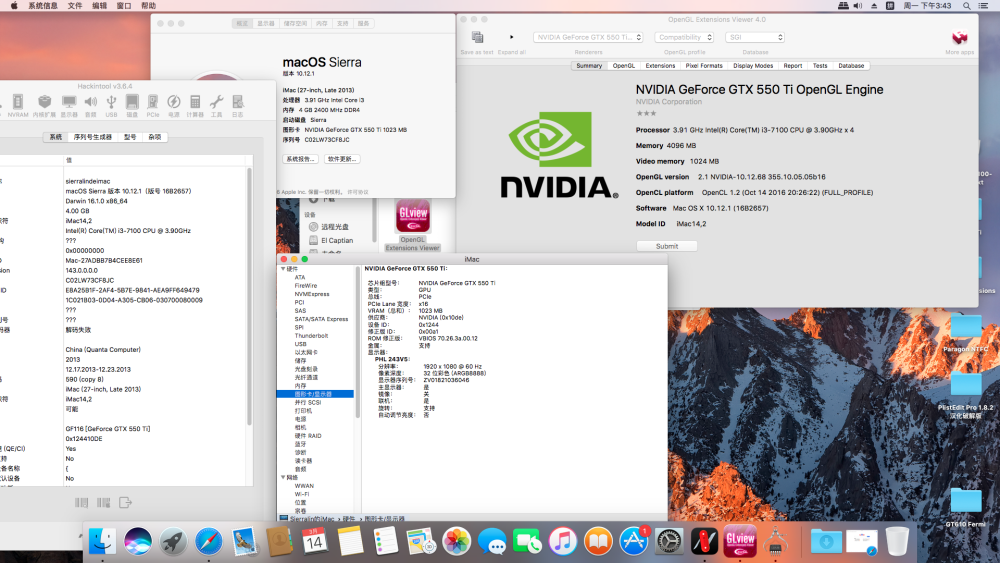Switch to Tests tab in OpenGL Viewer
Viewport: 1000px width, 563px height.
pos(820,66)
